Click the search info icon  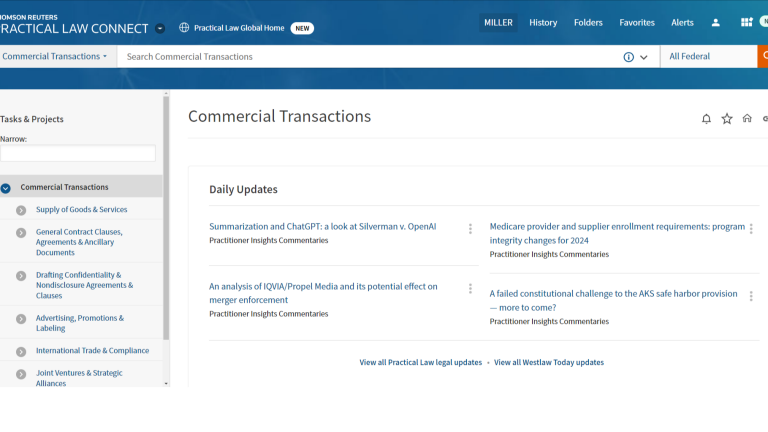tap(629, 57)
